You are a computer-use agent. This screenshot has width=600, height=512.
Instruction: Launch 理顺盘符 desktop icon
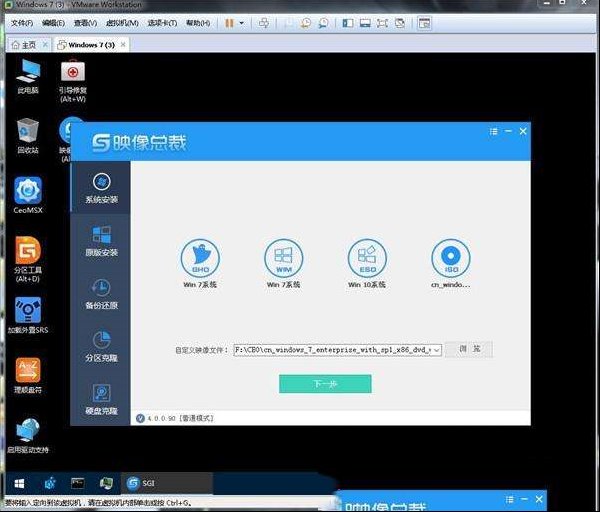pos(28,376)
